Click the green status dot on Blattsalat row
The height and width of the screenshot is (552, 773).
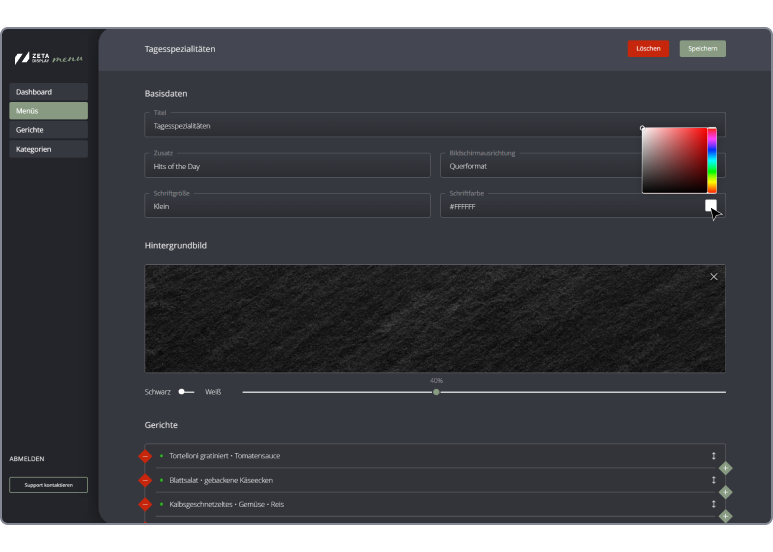pos(161,480)
